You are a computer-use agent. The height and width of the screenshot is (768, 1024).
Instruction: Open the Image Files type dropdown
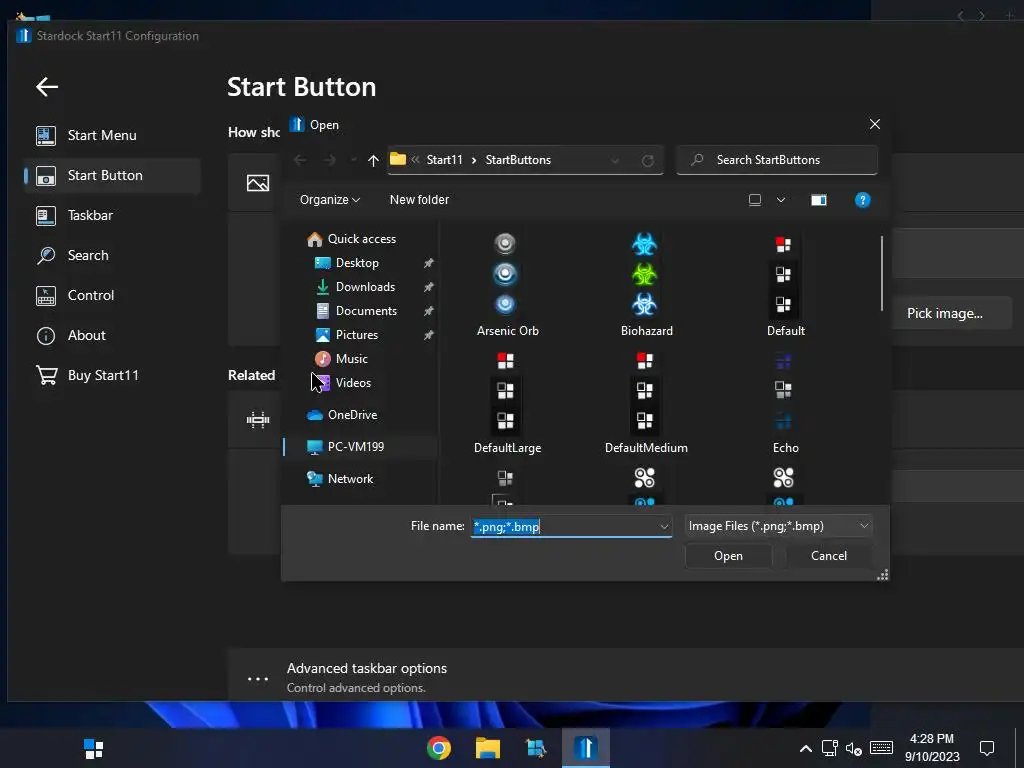point(778,526)
